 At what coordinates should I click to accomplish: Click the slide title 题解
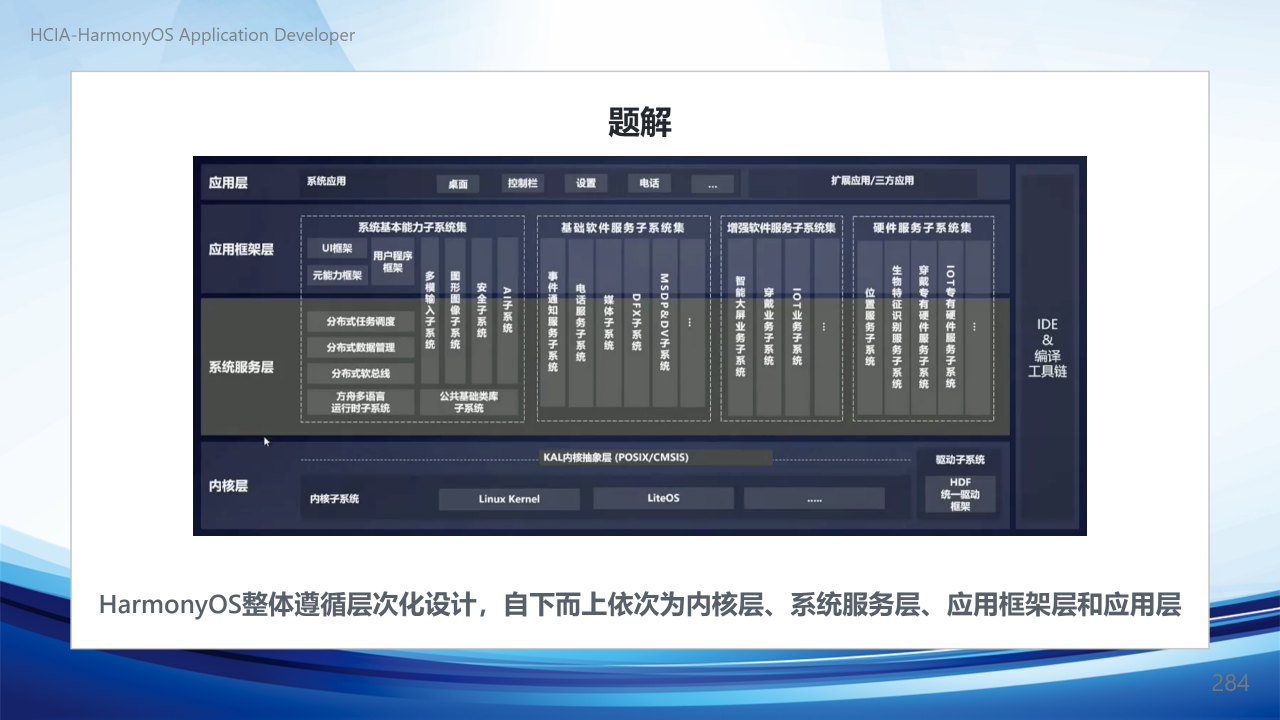click(640, 122)
